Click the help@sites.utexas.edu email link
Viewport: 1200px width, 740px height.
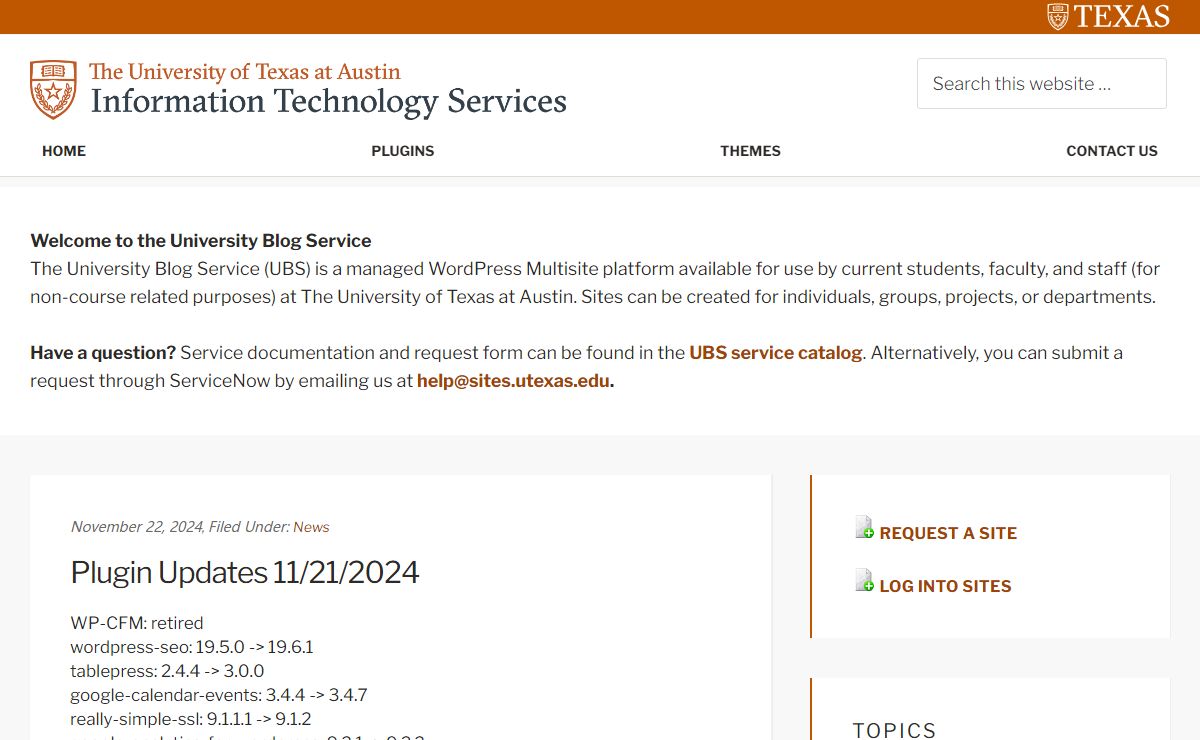[513, 381]
